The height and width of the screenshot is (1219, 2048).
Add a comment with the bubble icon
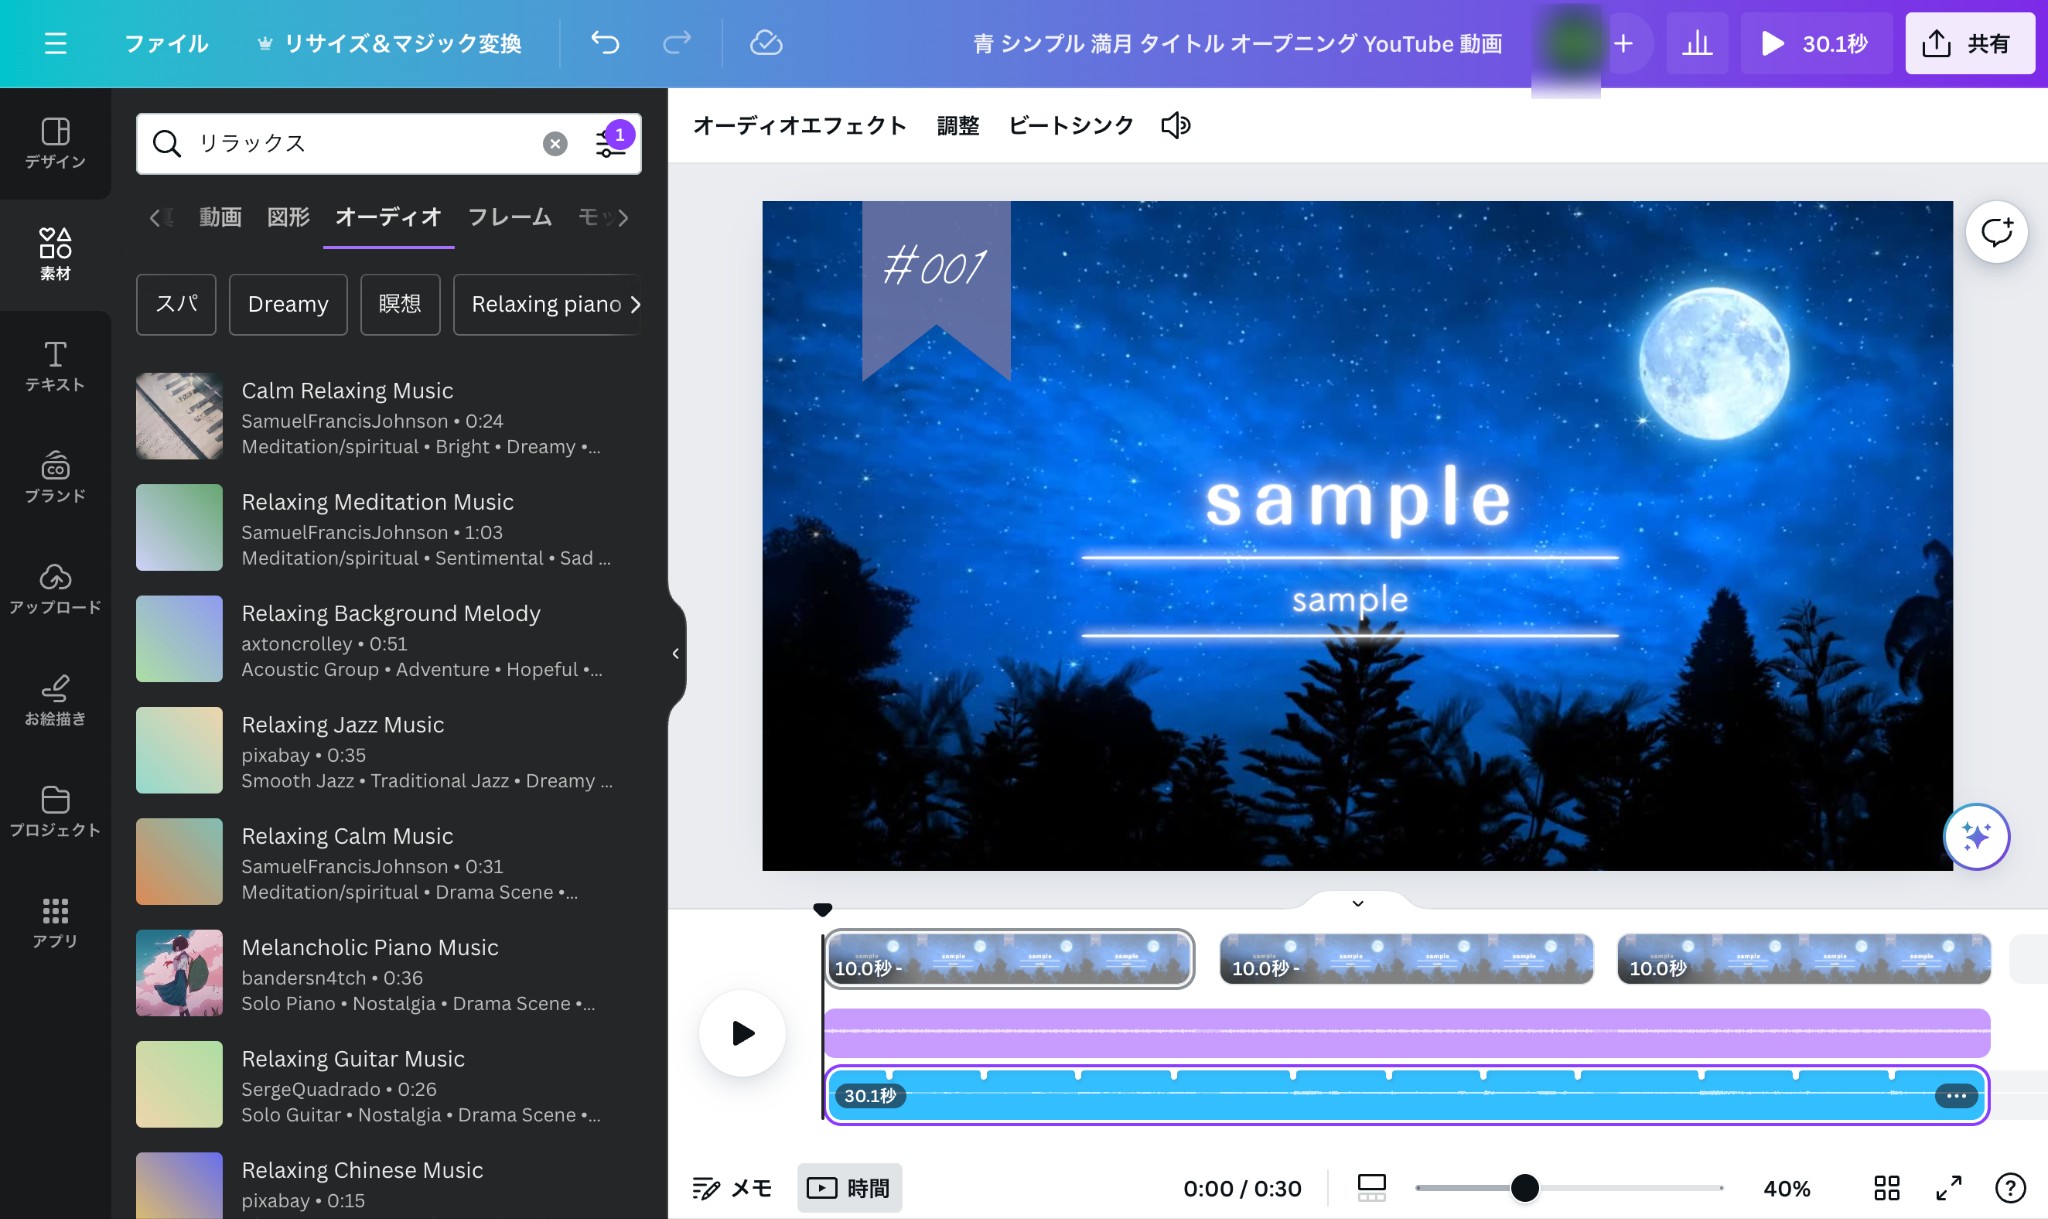[x=1996, y=232]
